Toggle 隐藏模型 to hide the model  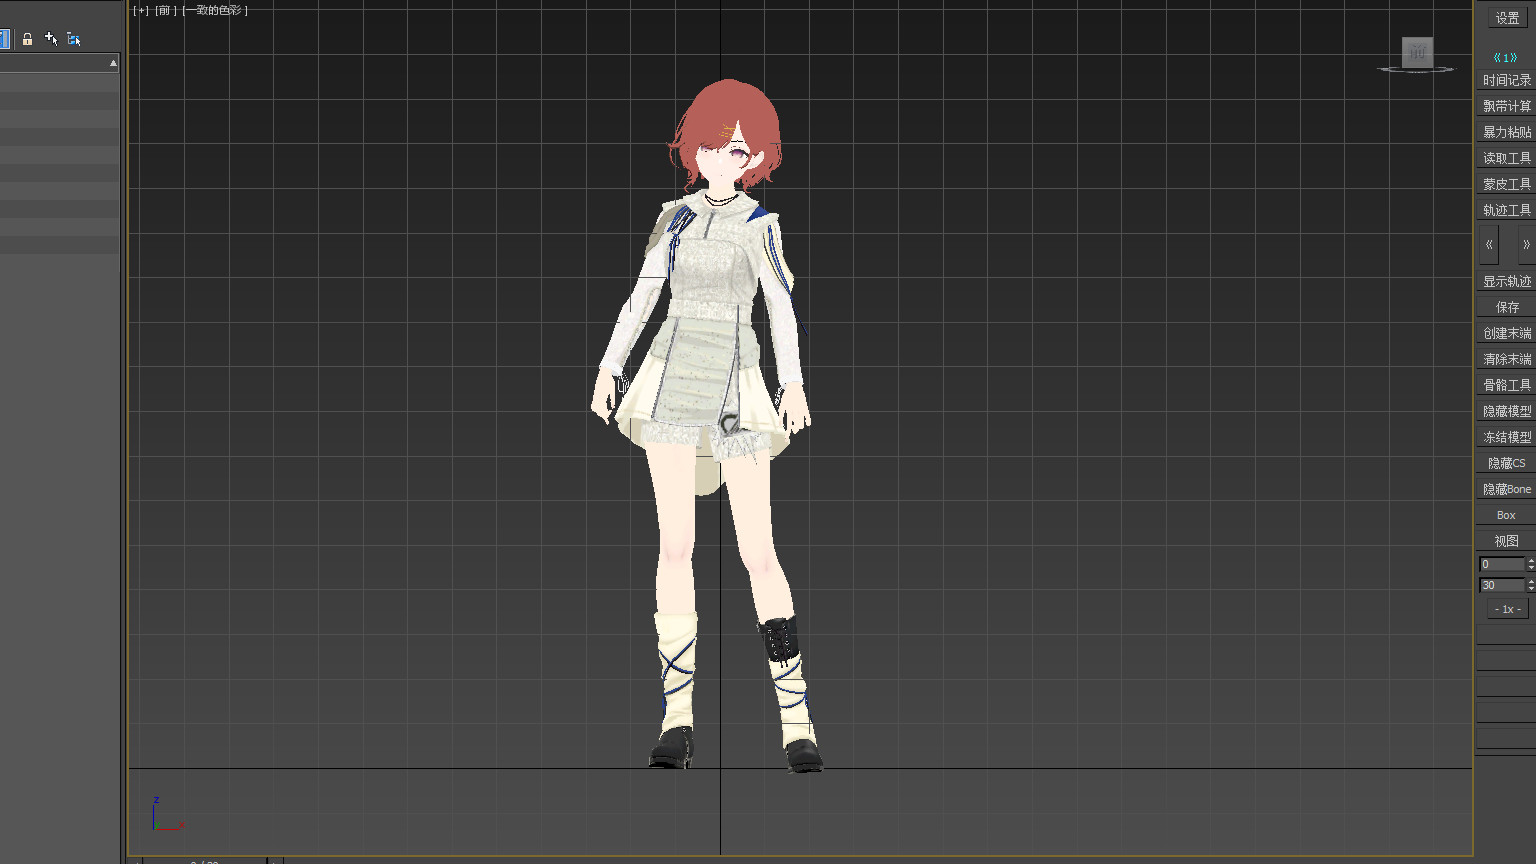[x=1506, y=411]
